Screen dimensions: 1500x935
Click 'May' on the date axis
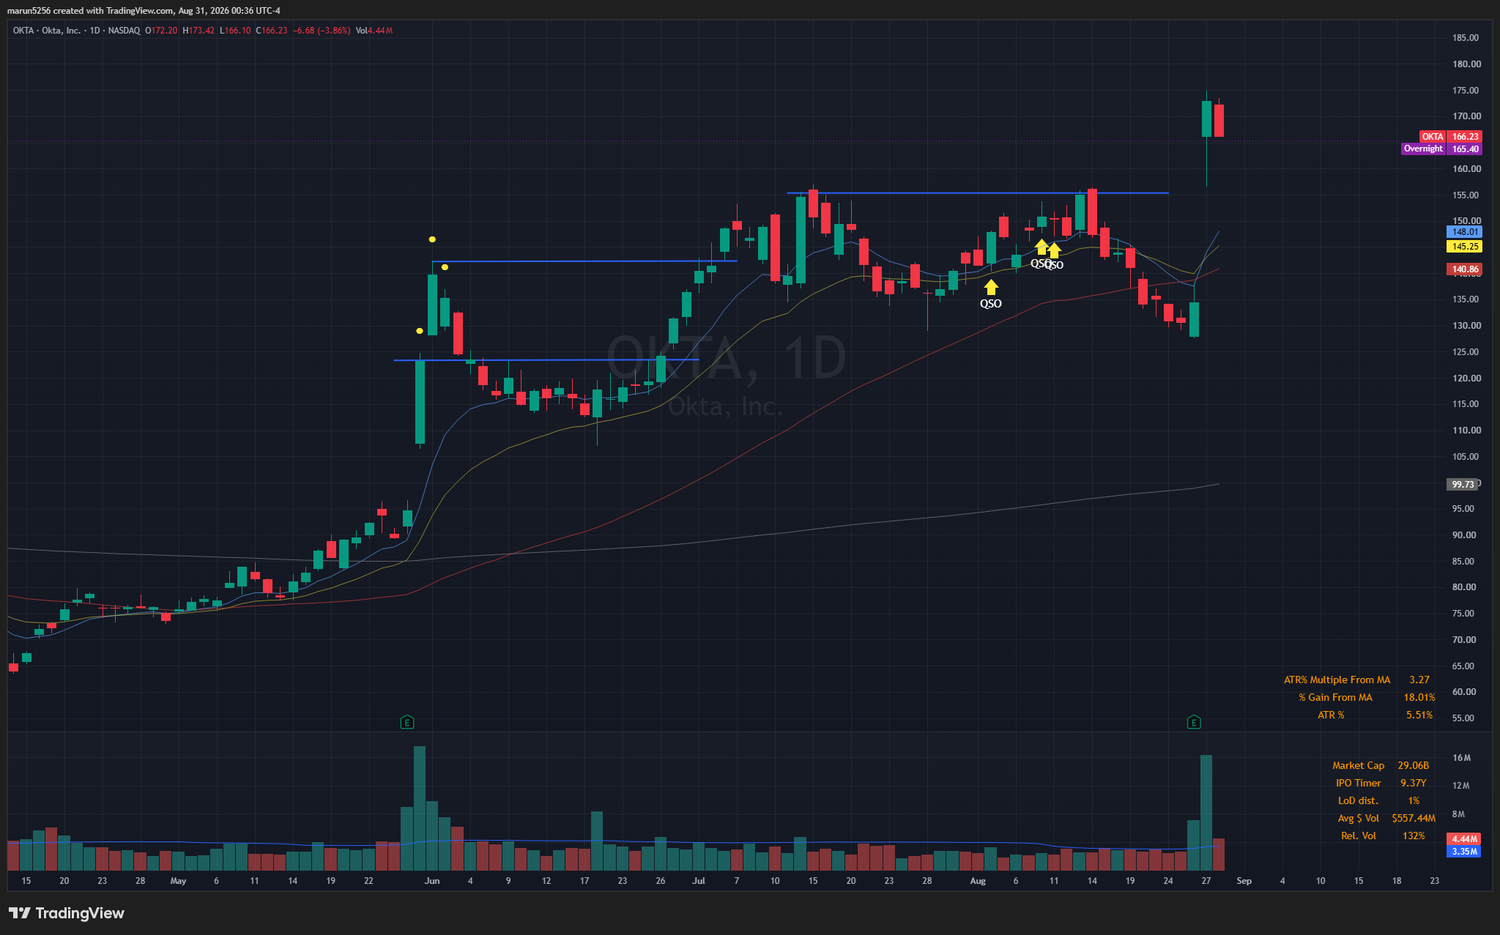tap(178, 881)
